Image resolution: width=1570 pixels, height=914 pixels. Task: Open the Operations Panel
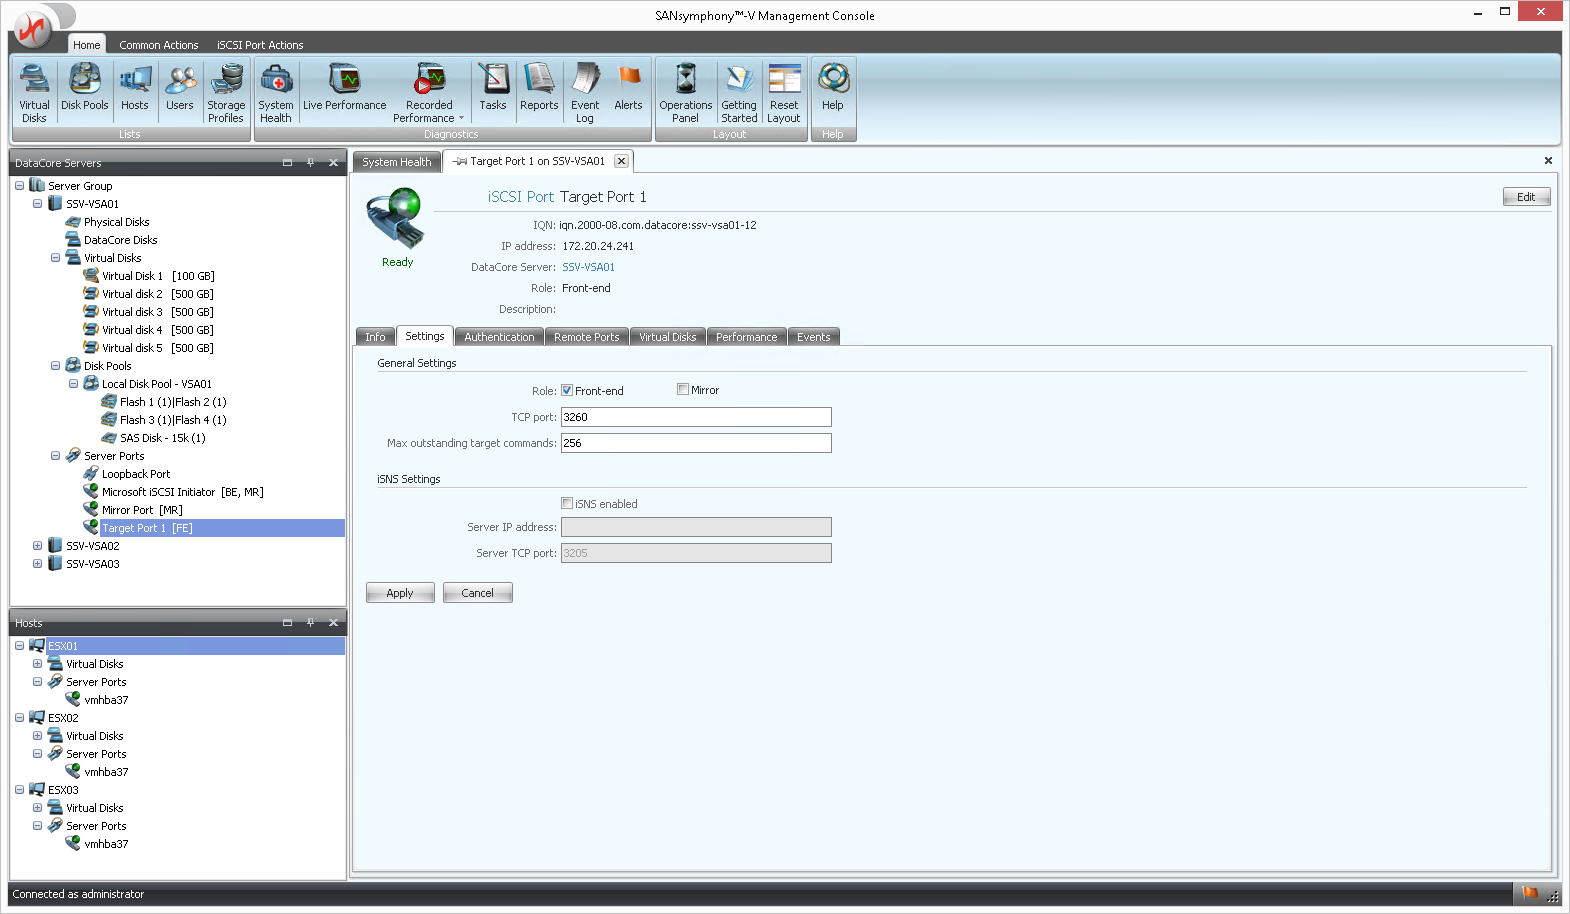pos(685,92)
